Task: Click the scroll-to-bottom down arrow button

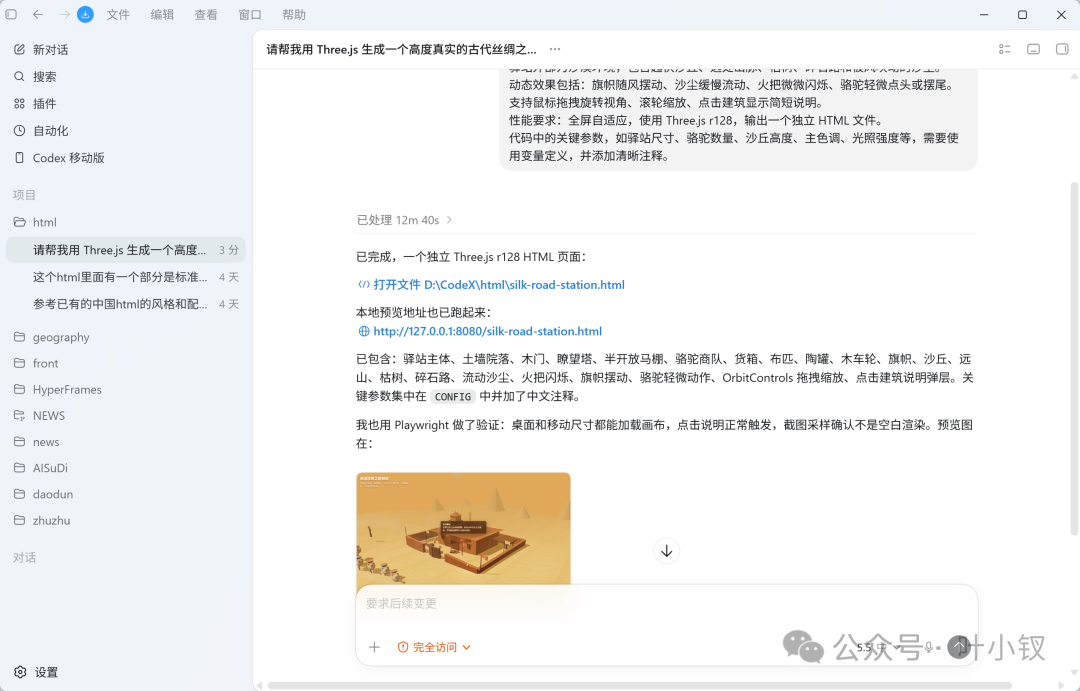Action: (666, 550)
